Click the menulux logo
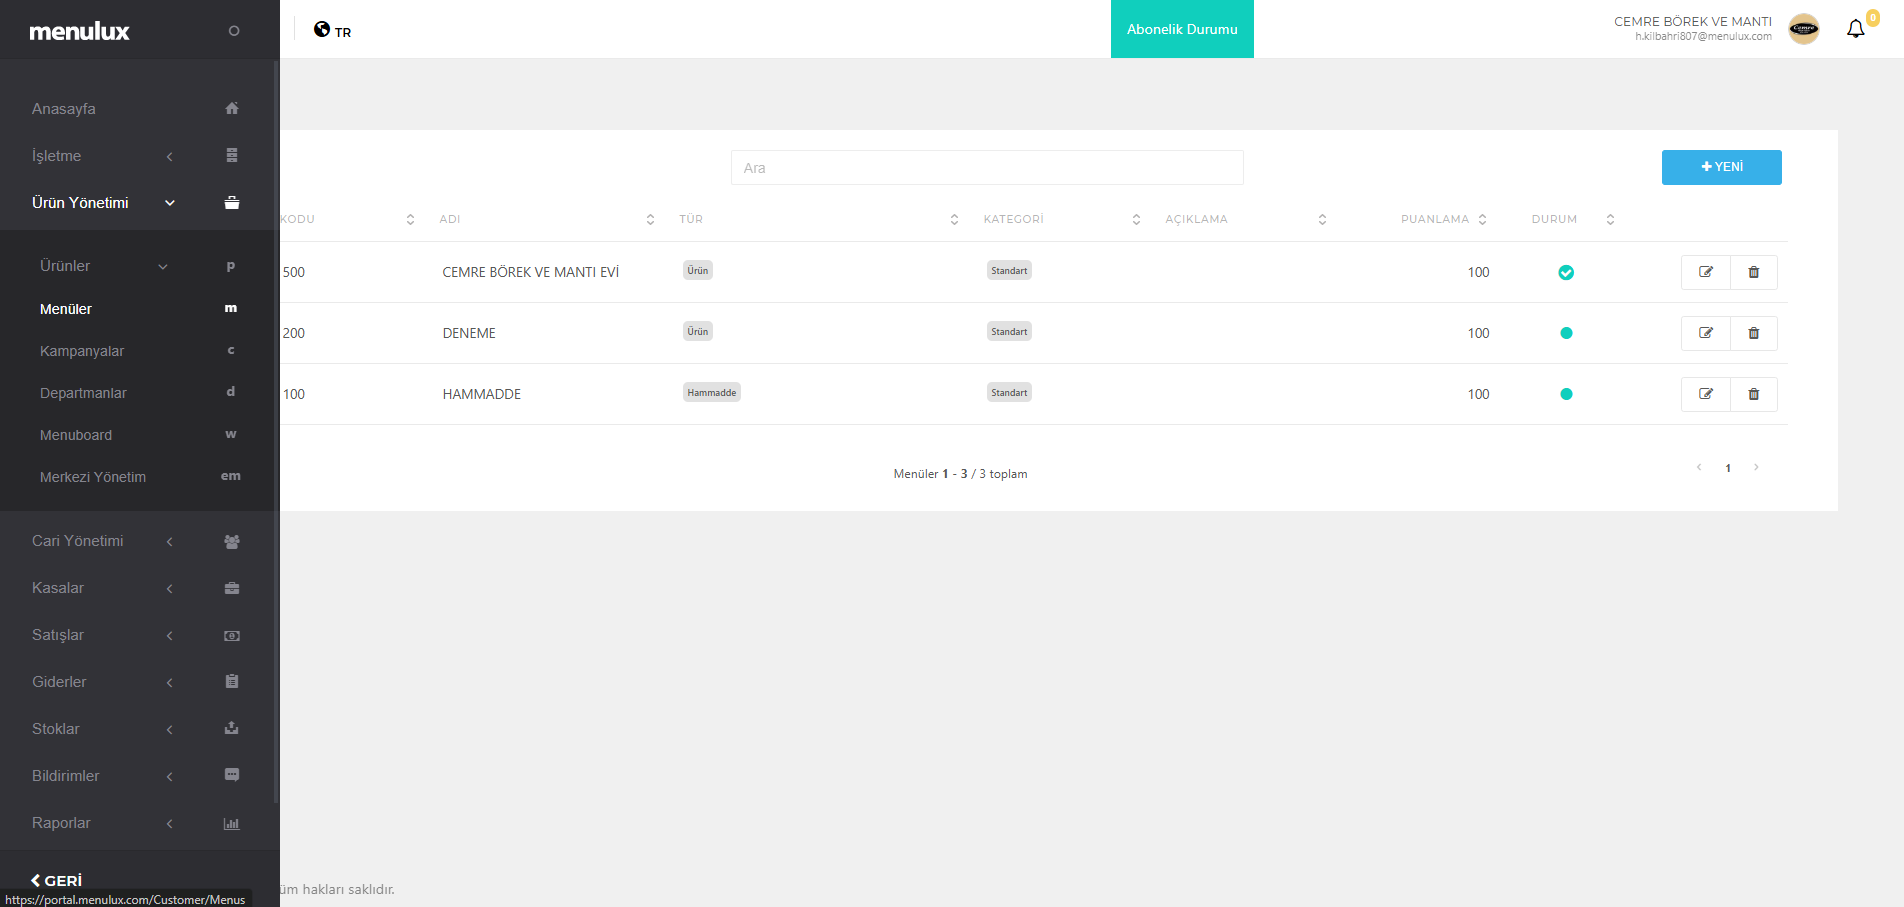Screen dimensions: 1904x907 80,31
